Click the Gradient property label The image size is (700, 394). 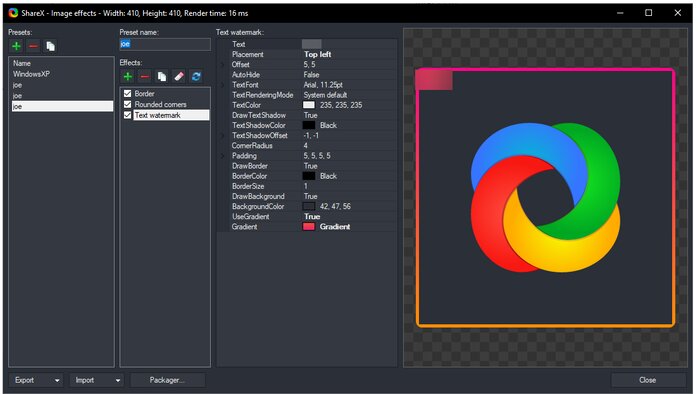click(x=245, y=227)
